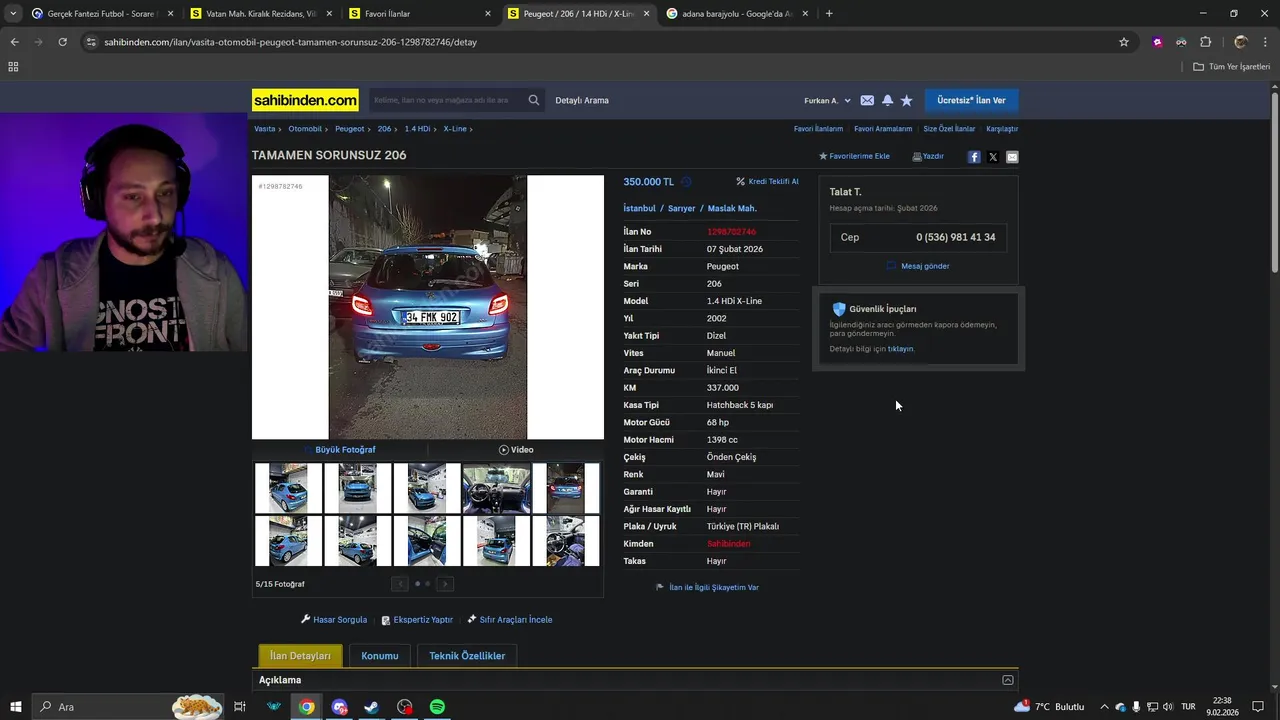The height and width of the screenshot is (720, 1280).
Task: Go to previous photo thumbnail page
Action: pos(400,584)
